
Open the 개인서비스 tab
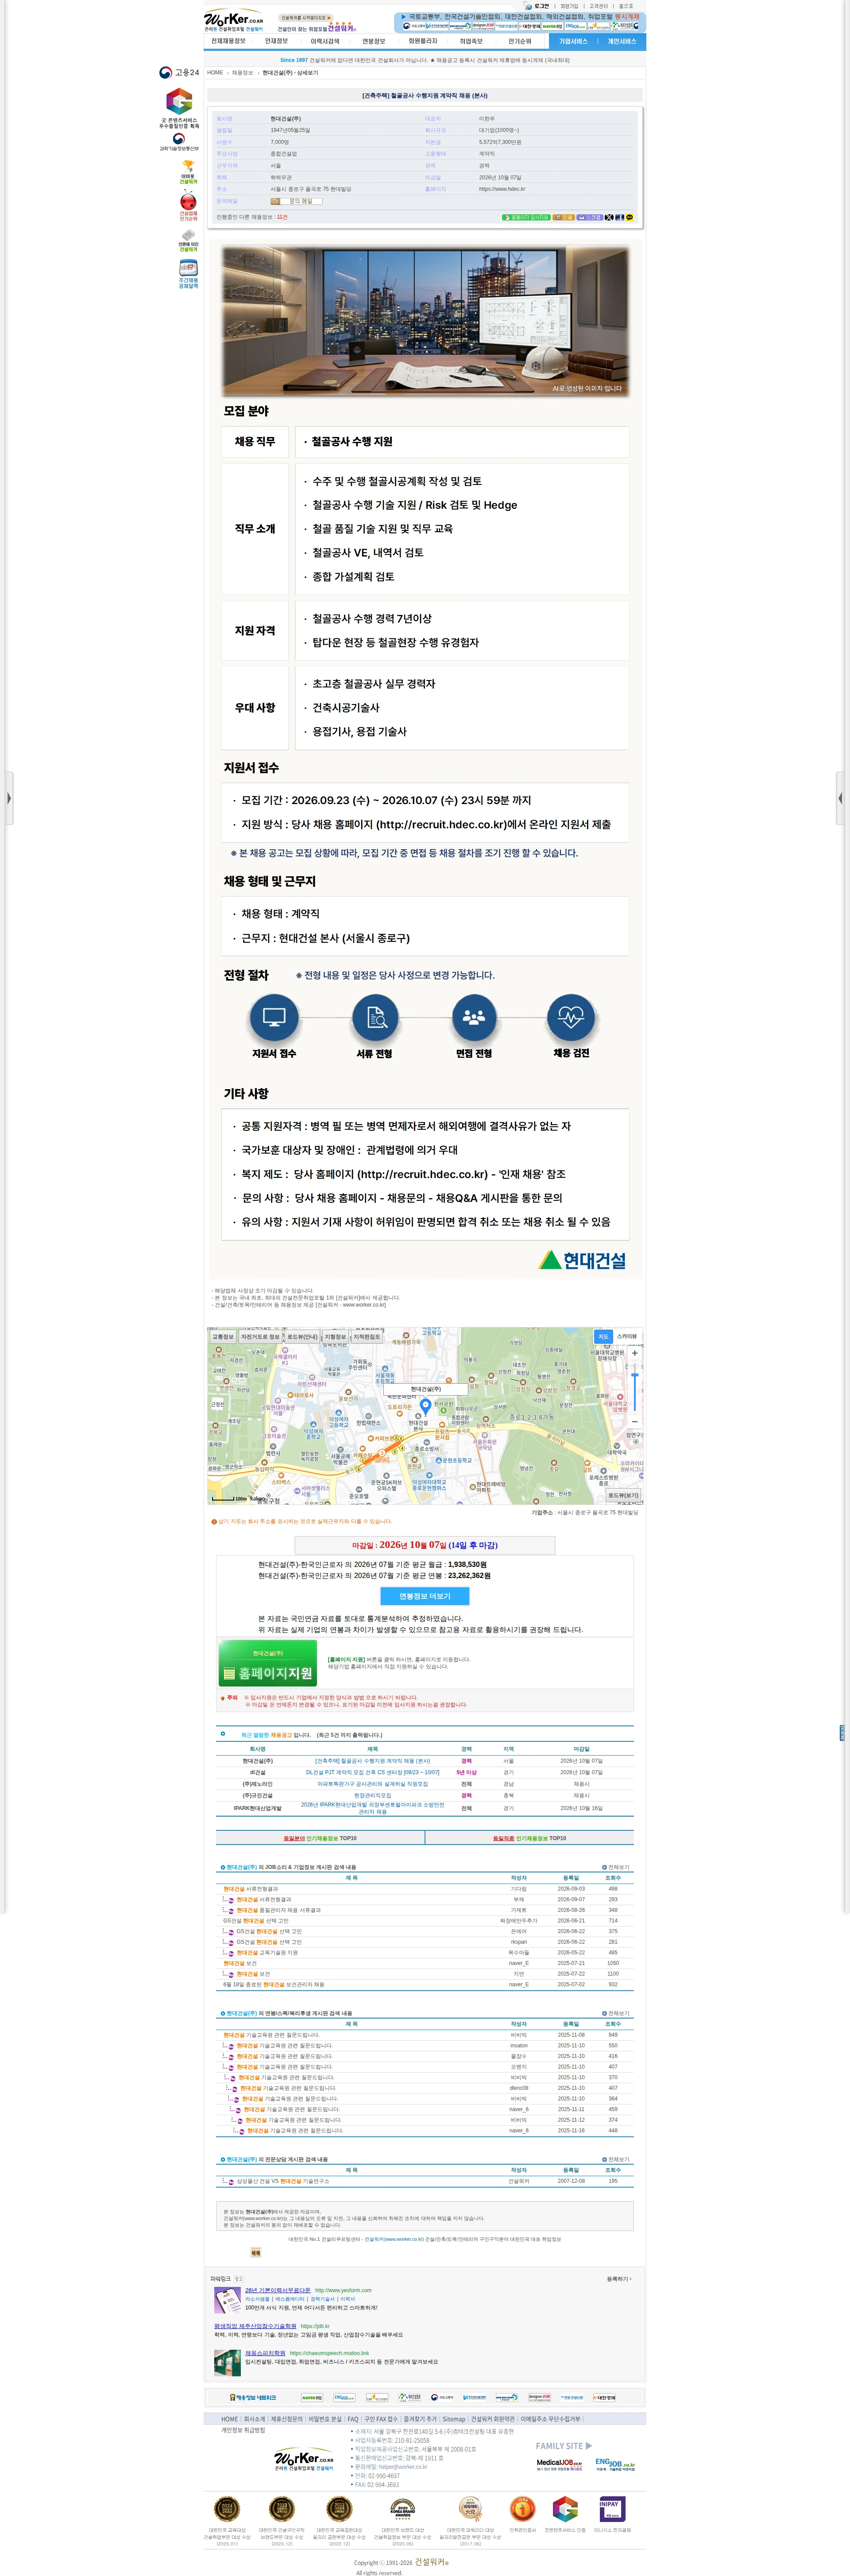622,42
